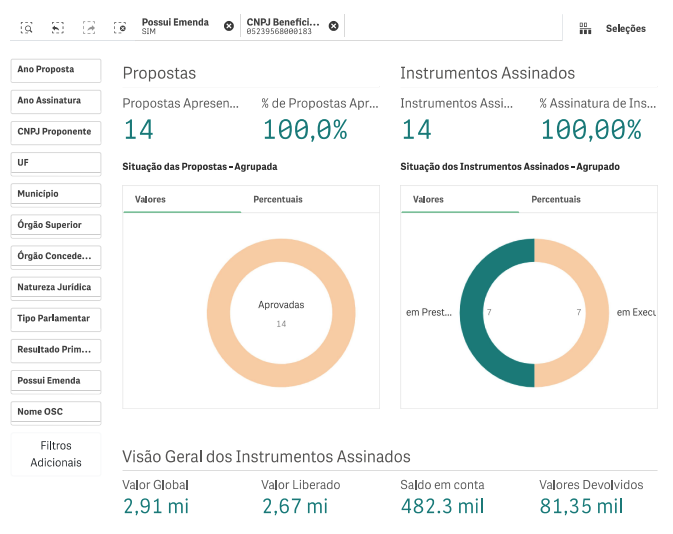Image resolution: width=673 pixels, height=534 pixels.
Task: Expand the Ano Proposta filter
Action: pyautogui.click(x=56, y=70)
